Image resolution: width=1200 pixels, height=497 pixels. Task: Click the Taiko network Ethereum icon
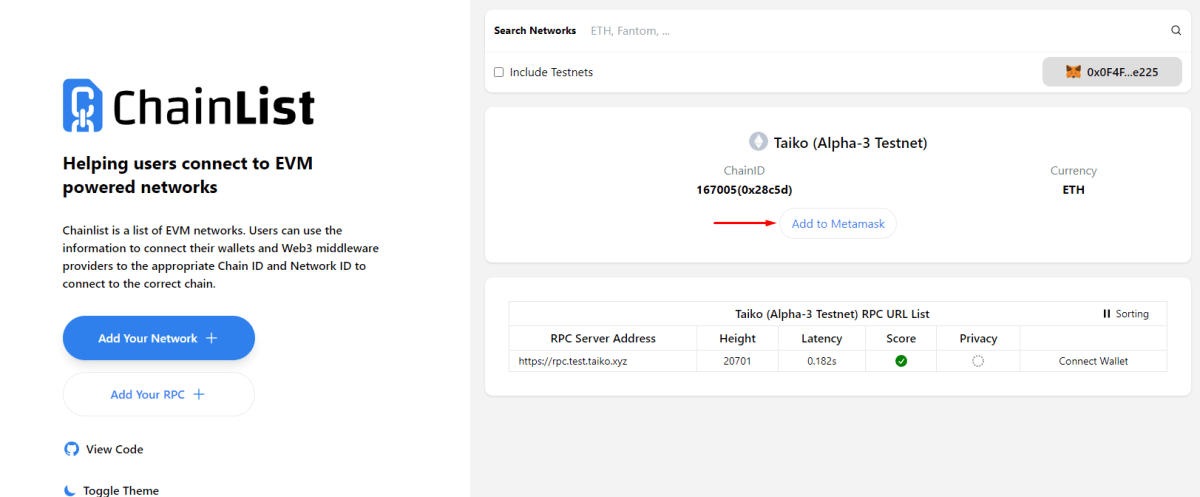[x=758, y=142]
